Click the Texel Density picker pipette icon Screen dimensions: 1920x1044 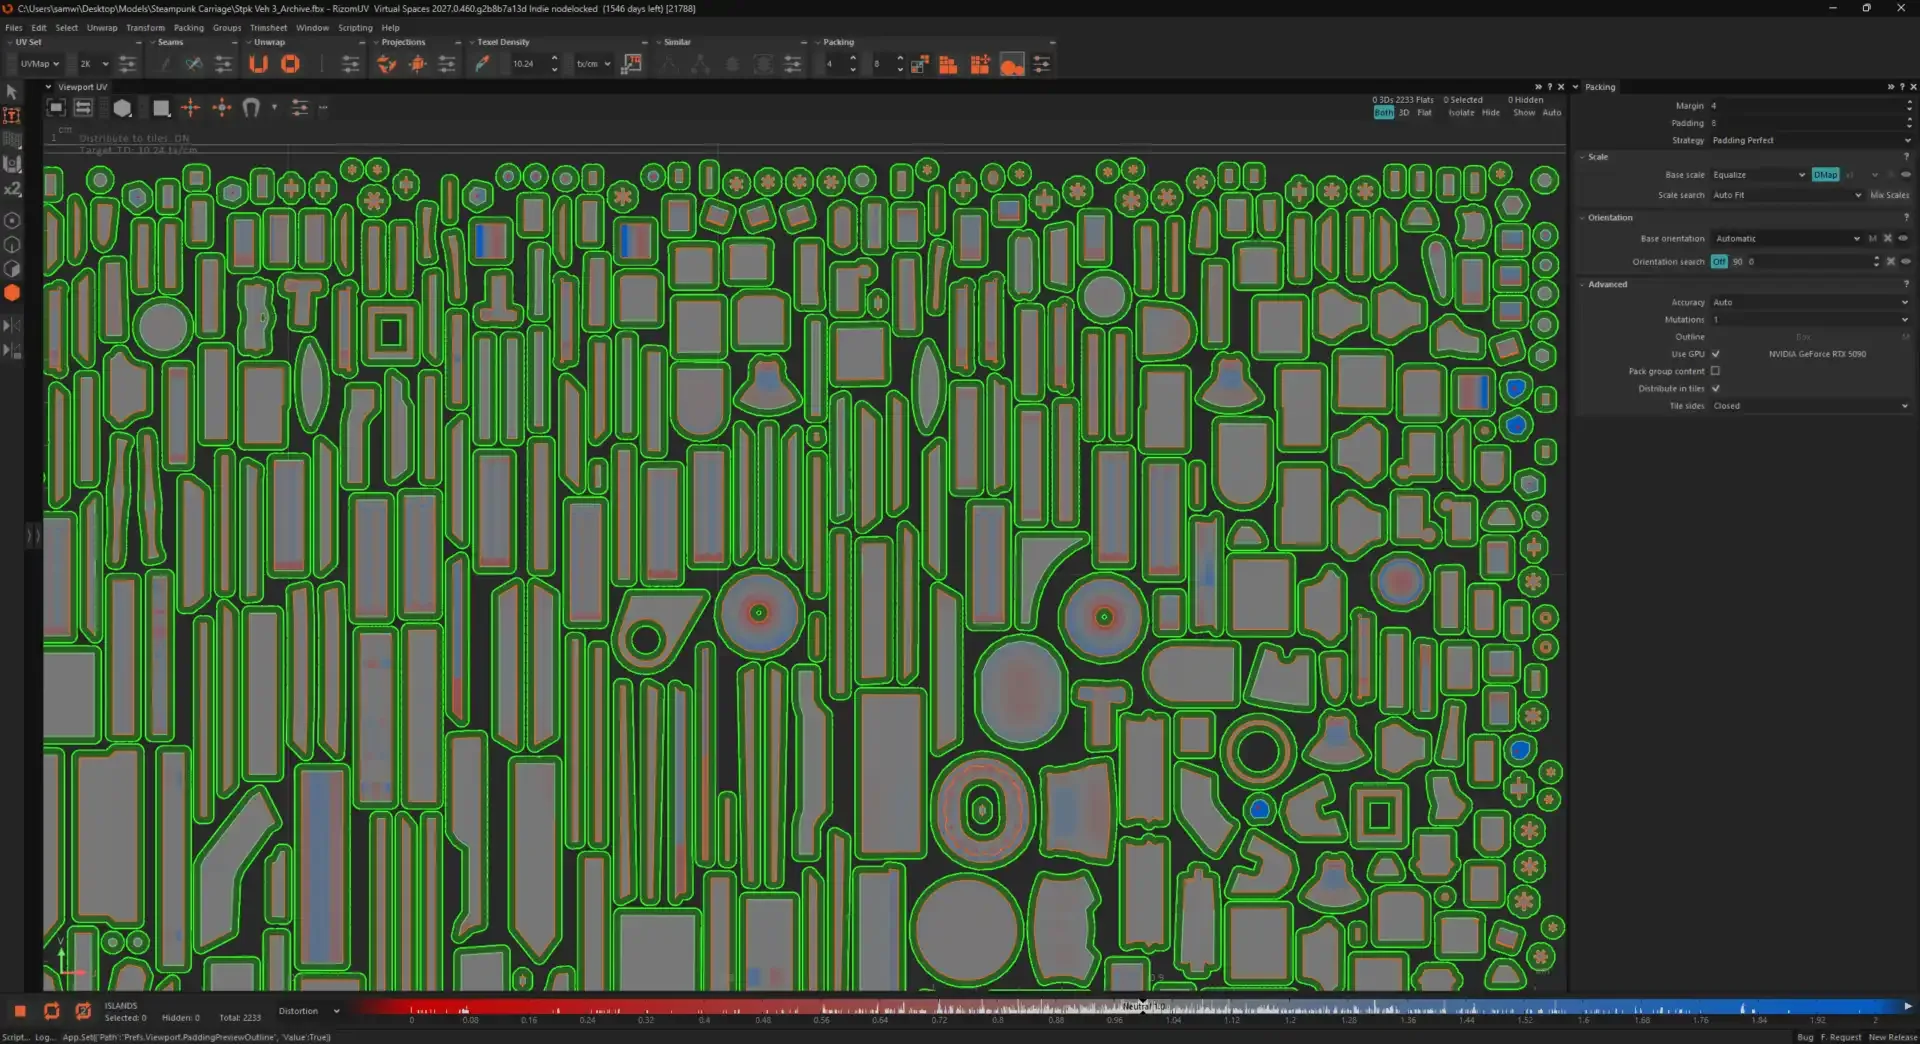[x=482, y=64]
